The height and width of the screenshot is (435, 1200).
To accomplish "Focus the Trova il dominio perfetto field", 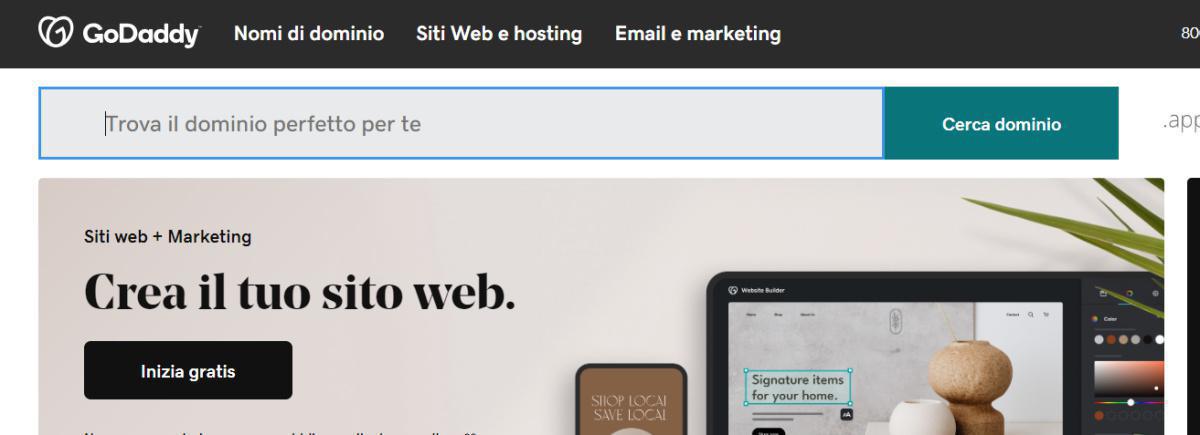I will click(x=461, y=124).
